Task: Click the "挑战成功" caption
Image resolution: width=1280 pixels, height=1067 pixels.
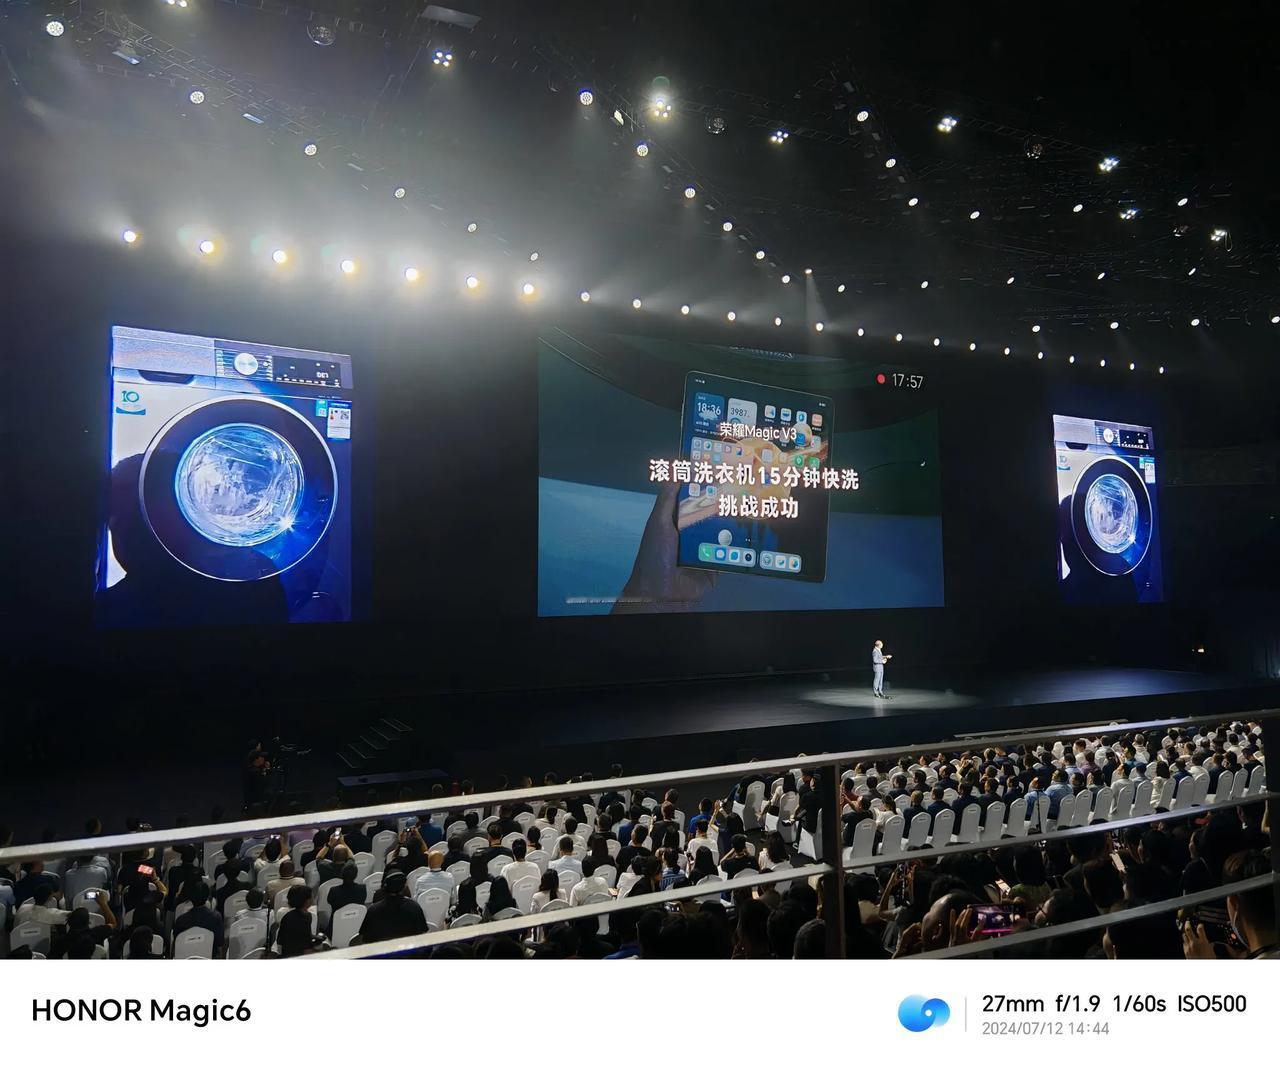Action: 760,506
